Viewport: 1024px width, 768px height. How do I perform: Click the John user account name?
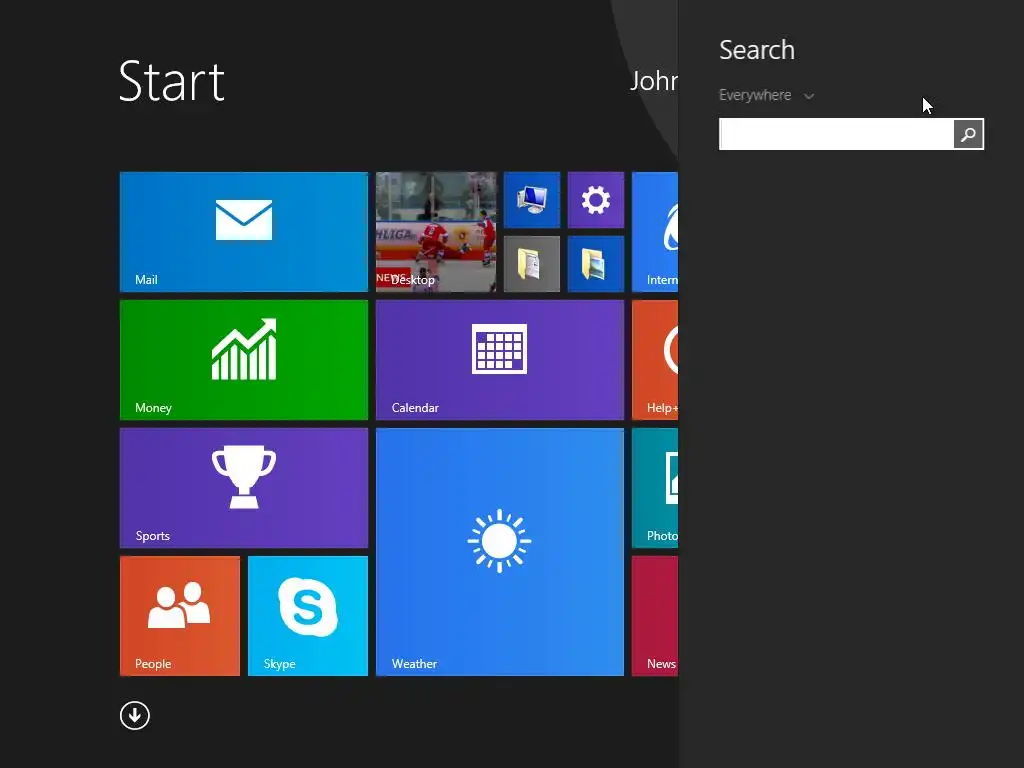click(x=654, y=81)
